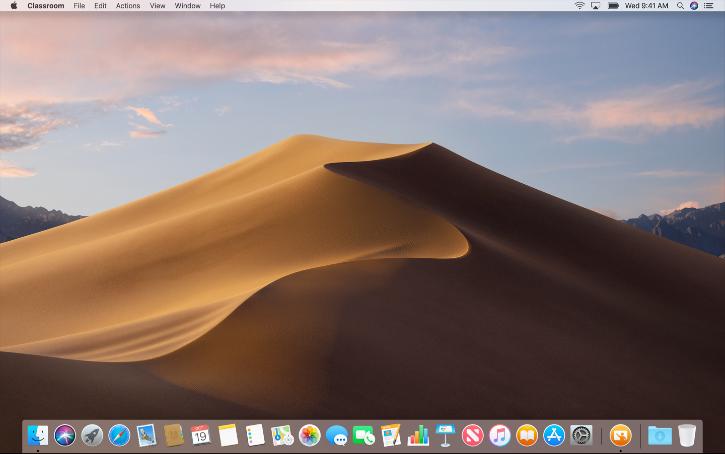Open the Downloads folder in Dock
The image size is (725, 454).
click(x=660, y=436)
